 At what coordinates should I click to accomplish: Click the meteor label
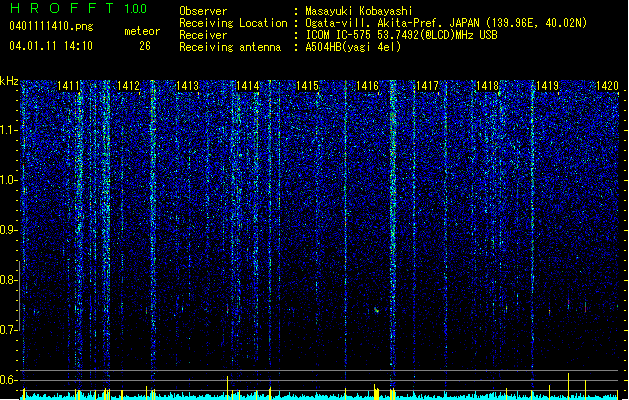coord(142,31)
